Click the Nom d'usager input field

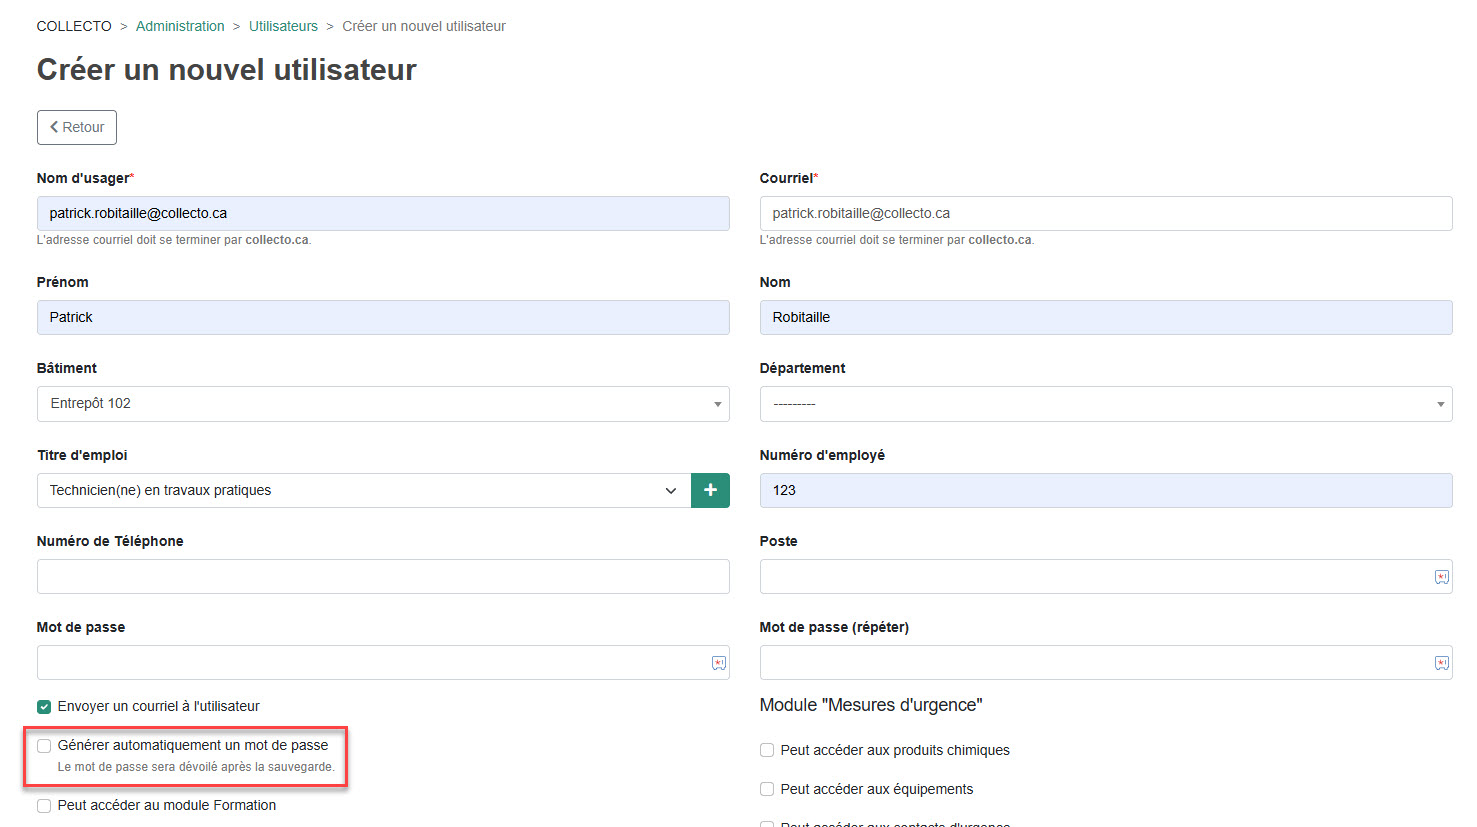point(382,213)
